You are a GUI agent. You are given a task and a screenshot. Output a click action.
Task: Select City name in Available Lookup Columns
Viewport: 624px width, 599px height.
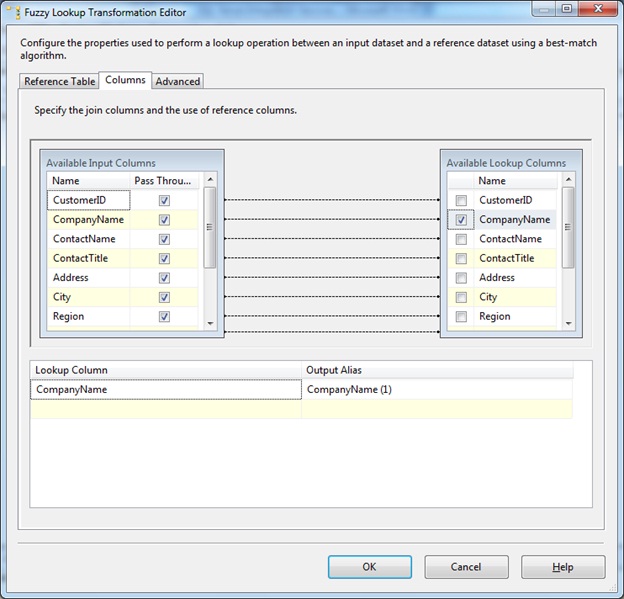[x=515, y=297]
